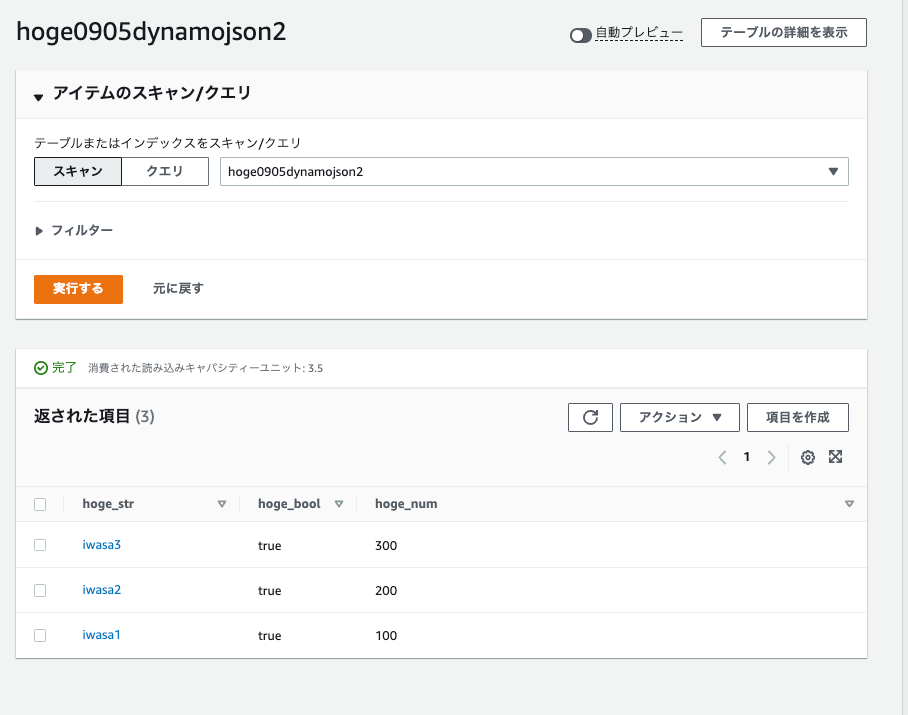Run the scan with 実行する

[78, 287]
